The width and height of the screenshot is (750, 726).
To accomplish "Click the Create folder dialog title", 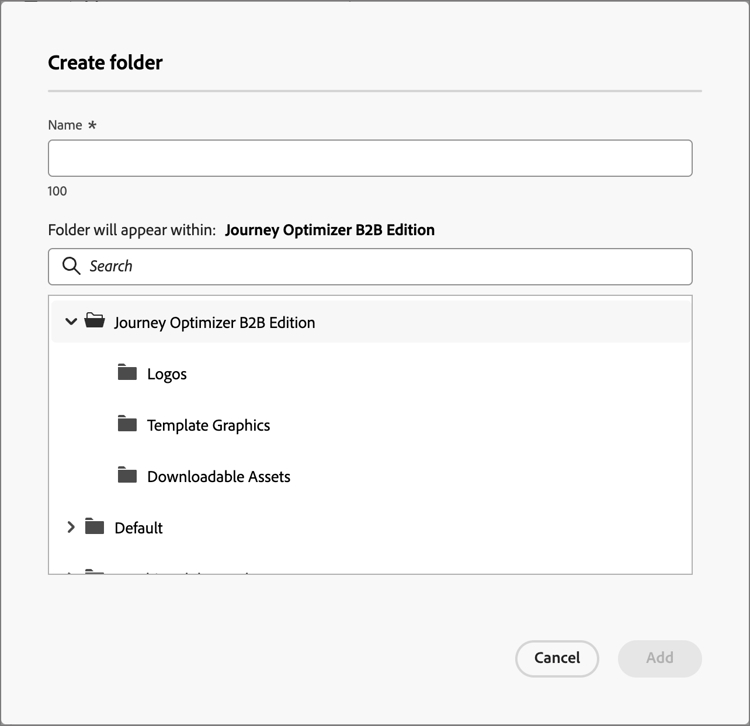I will click(105, 63).
